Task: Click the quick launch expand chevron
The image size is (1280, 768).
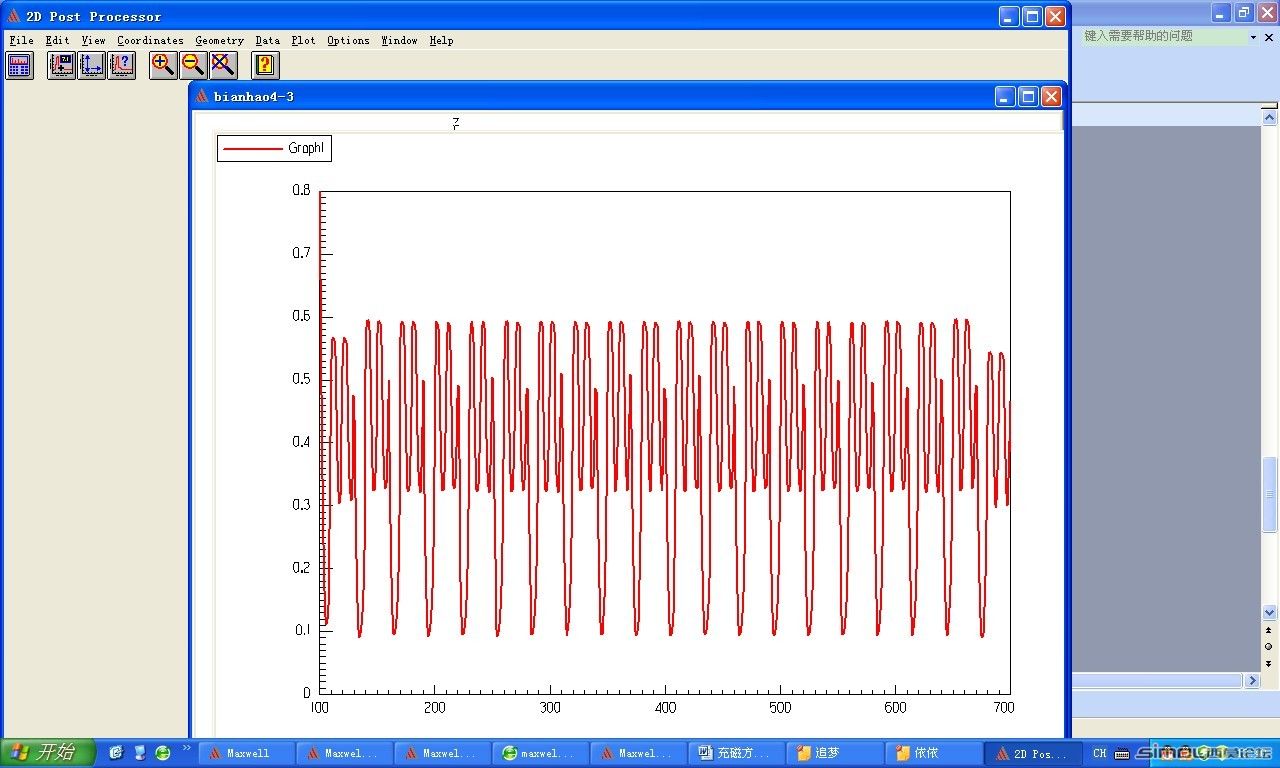Action: [186, 748]
